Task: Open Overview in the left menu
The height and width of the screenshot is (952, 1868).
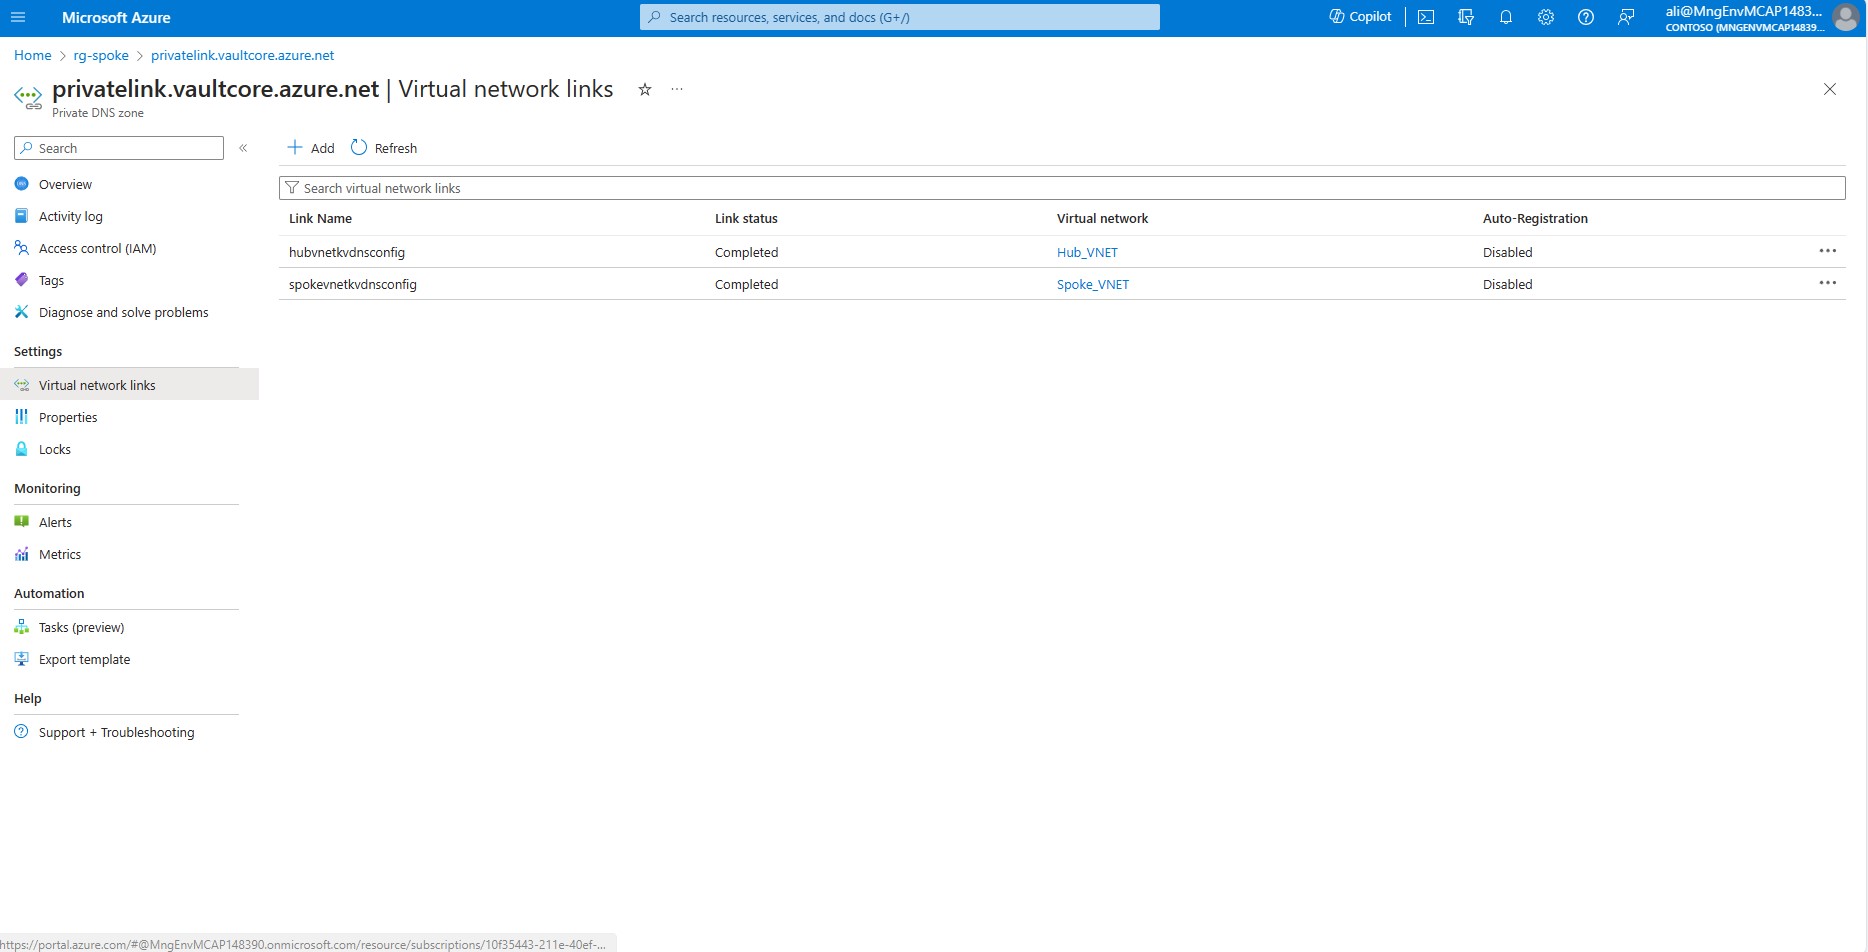Action: [65, 184]
